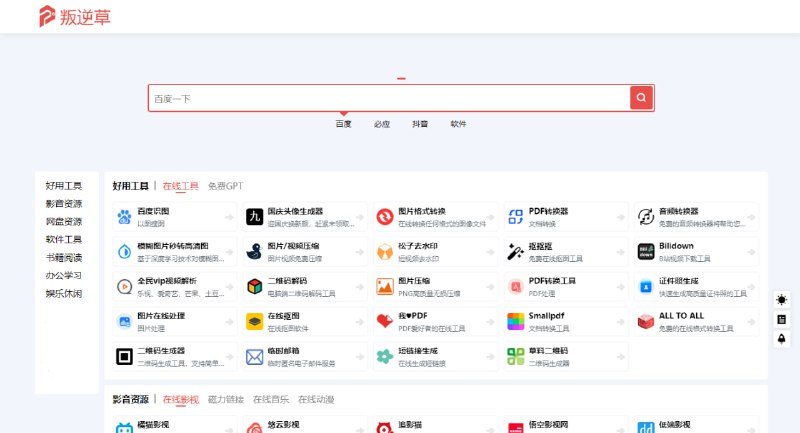This screenshot has height=433, width=800.
Task: Click the 二维码生成器 black square icon
Action: pos(124,356)
